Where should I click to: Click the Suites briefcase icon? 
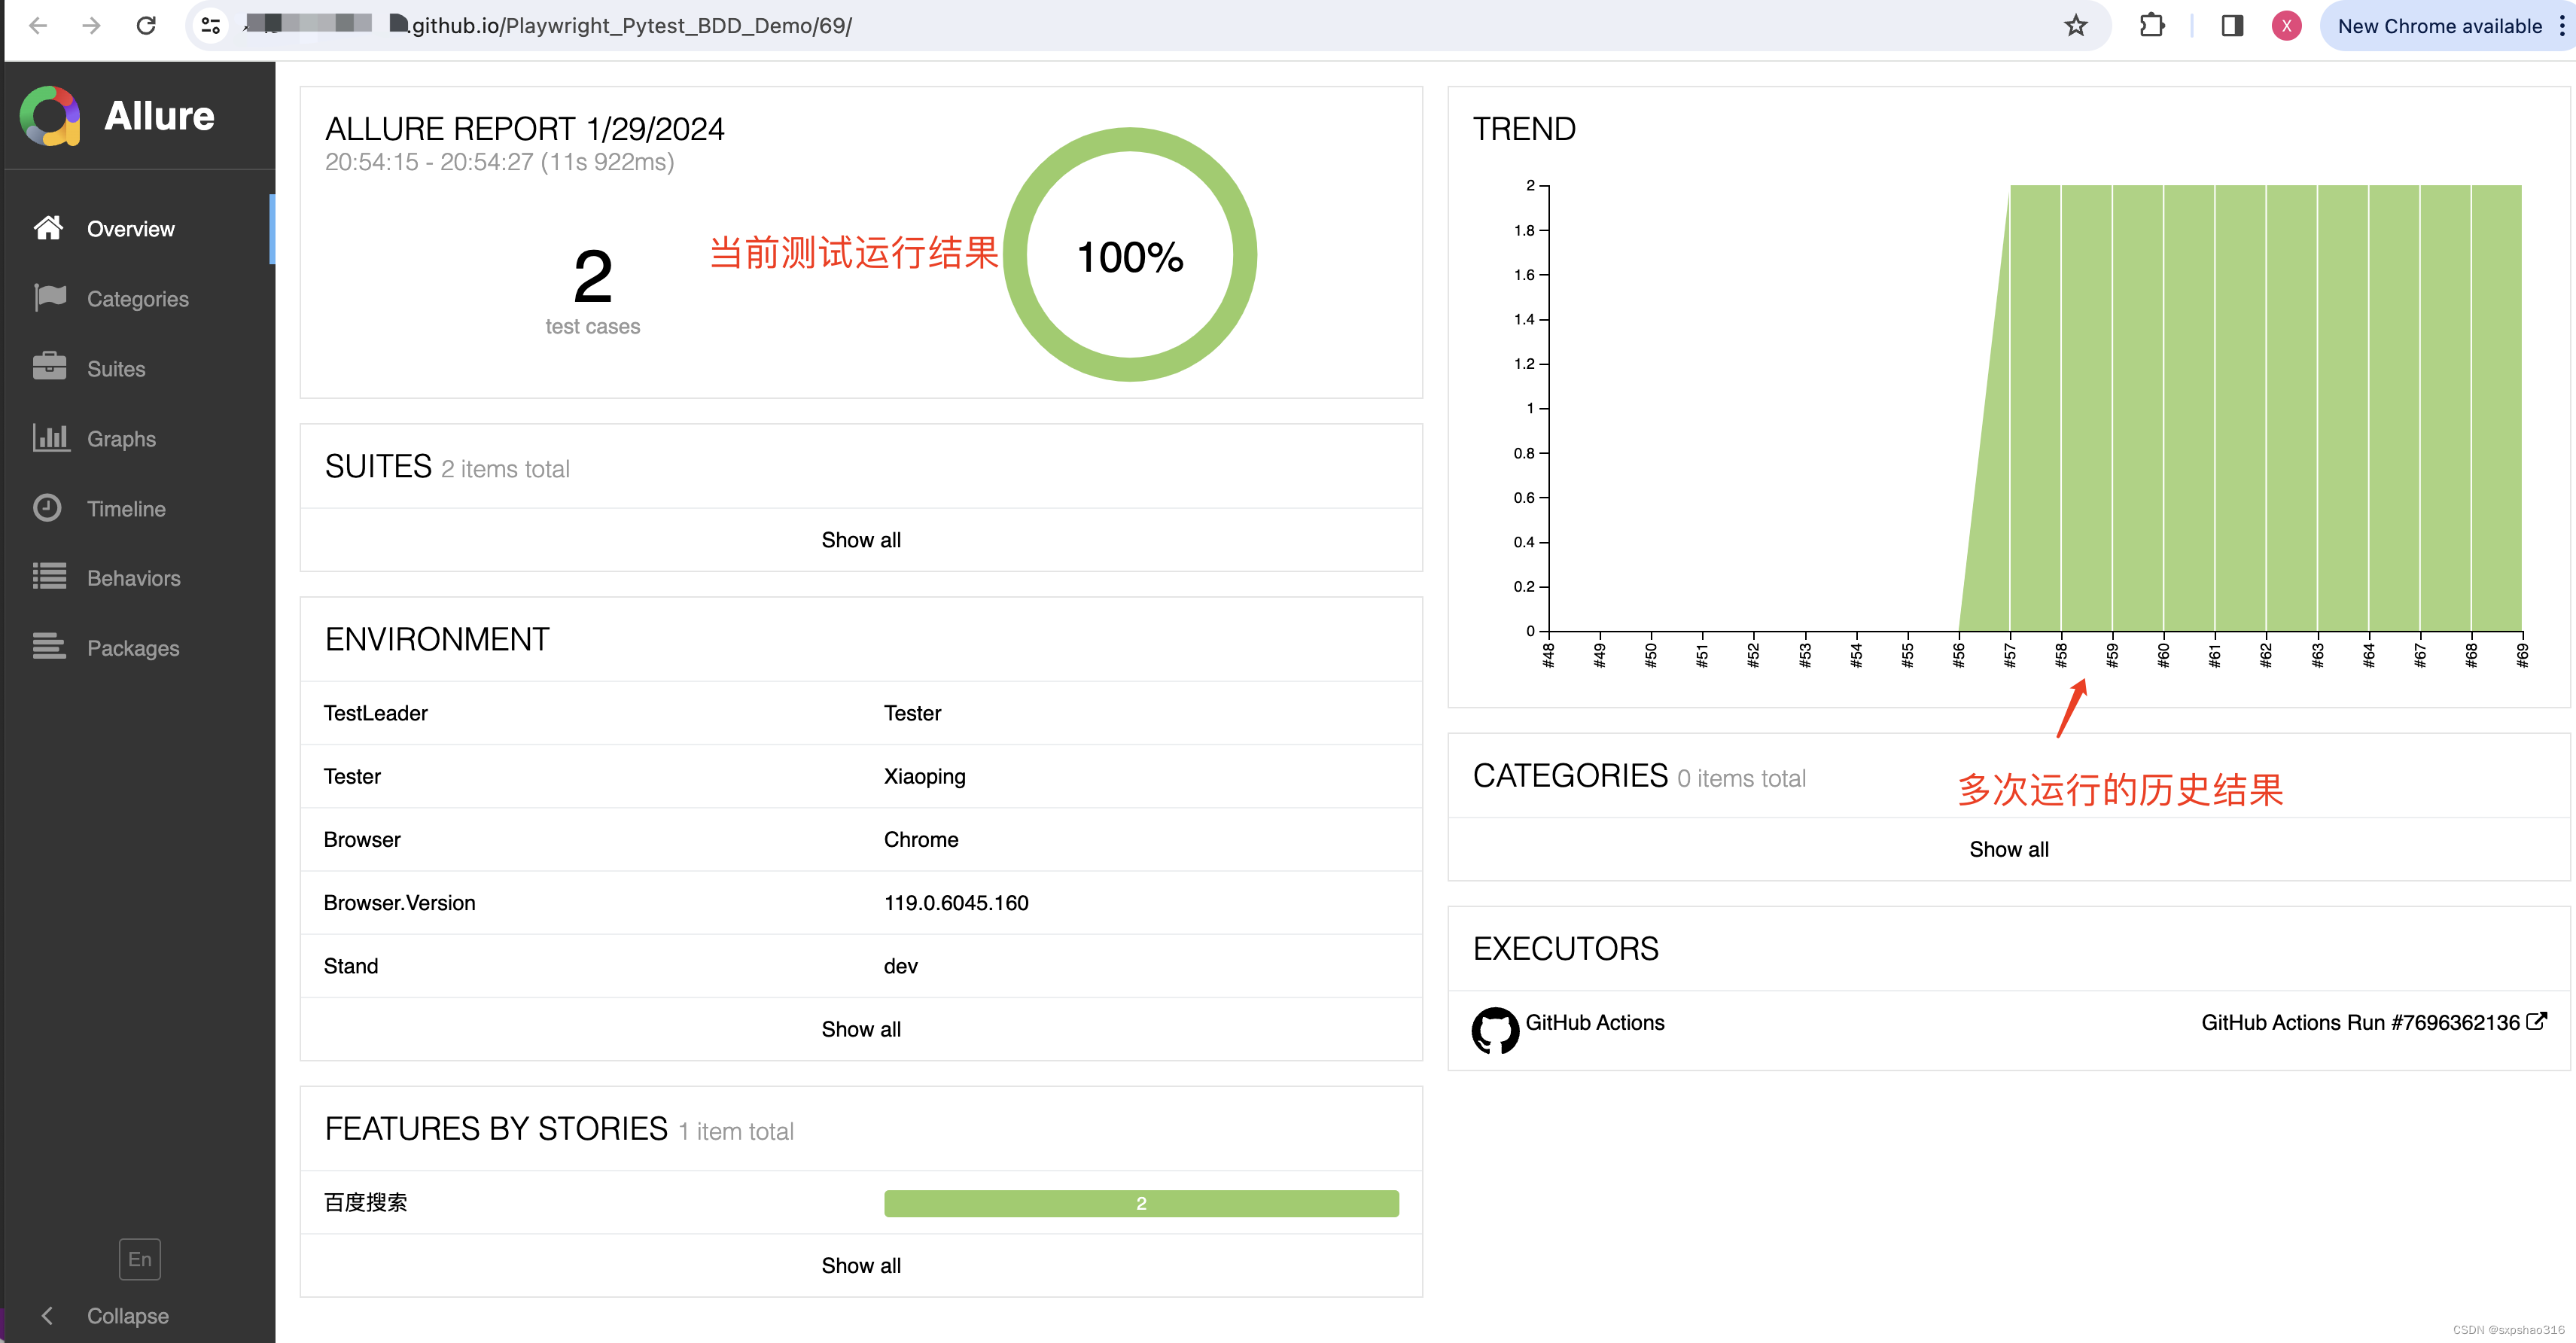pos(49,367)
